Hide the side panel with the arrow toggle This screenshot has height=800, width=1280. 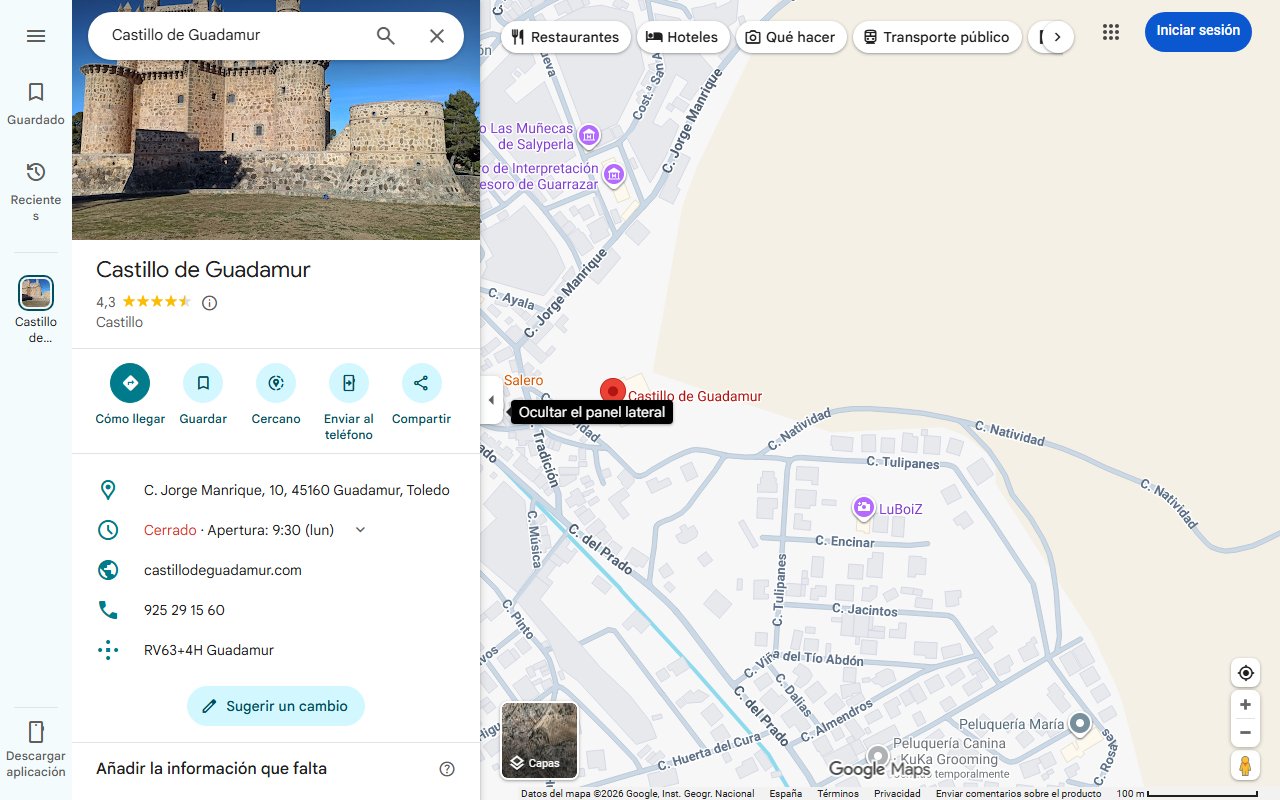pos(491,399)
